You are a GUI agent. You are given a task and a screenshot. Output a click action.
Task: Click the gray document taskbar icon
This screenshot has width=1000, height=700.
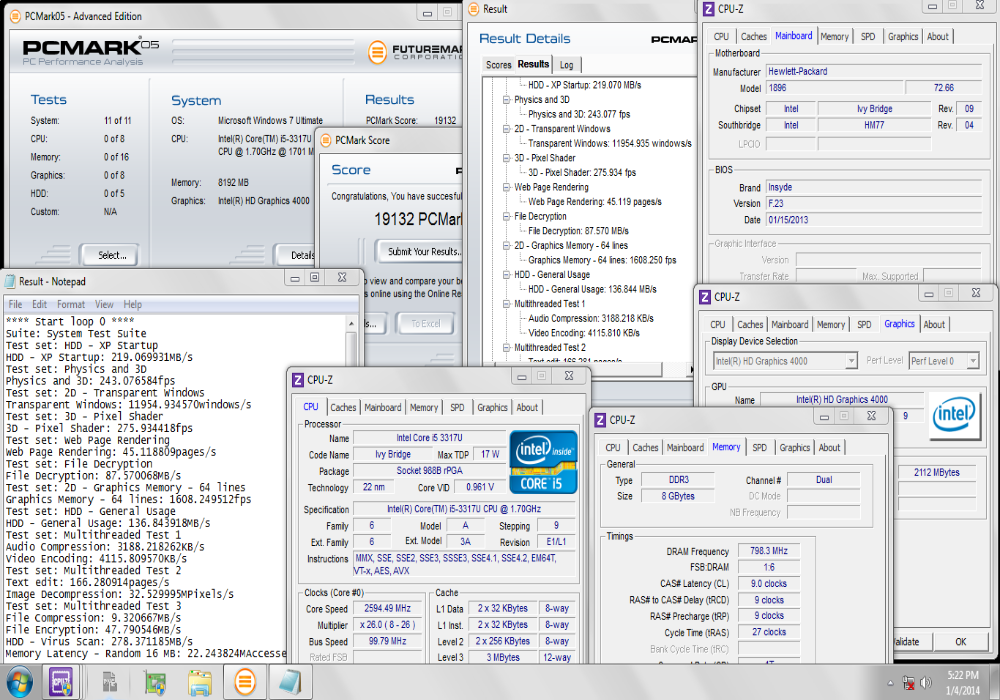point(110,682)
